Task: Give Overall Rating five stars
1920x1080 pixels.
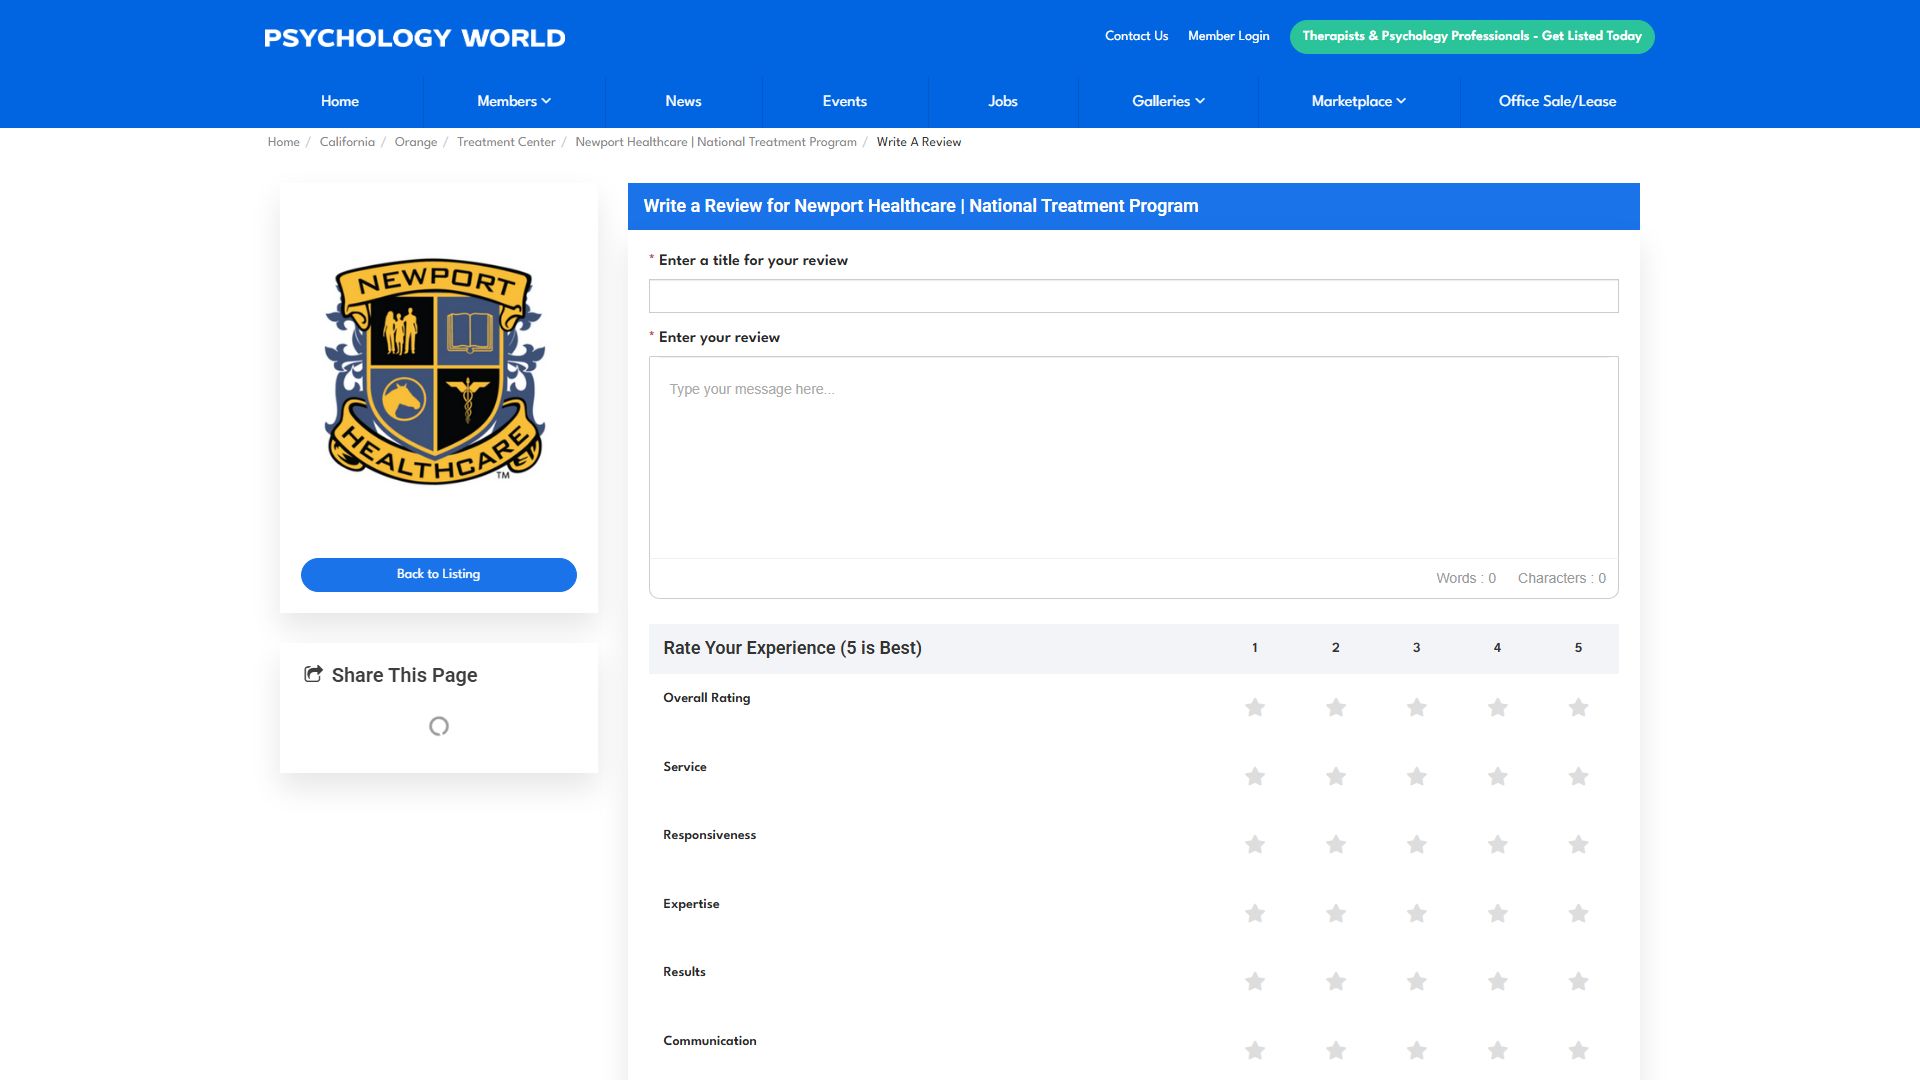Action: click(1578, 708)
